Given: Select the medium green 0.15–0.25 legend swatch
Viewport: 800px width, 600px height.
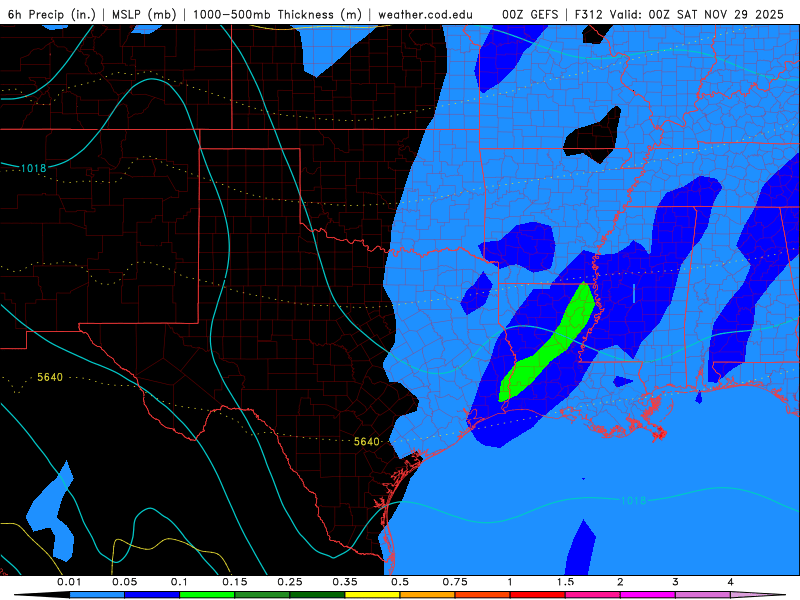Looking at the screenshot, I should [x=262, y=595].
